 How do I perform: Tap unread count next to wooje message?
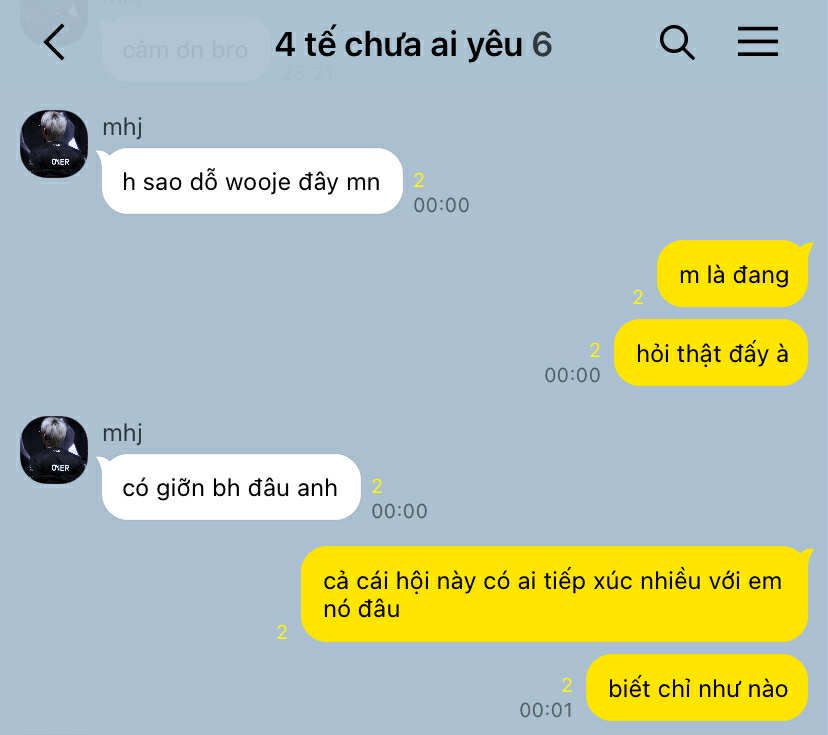click(x=419, y=181)
